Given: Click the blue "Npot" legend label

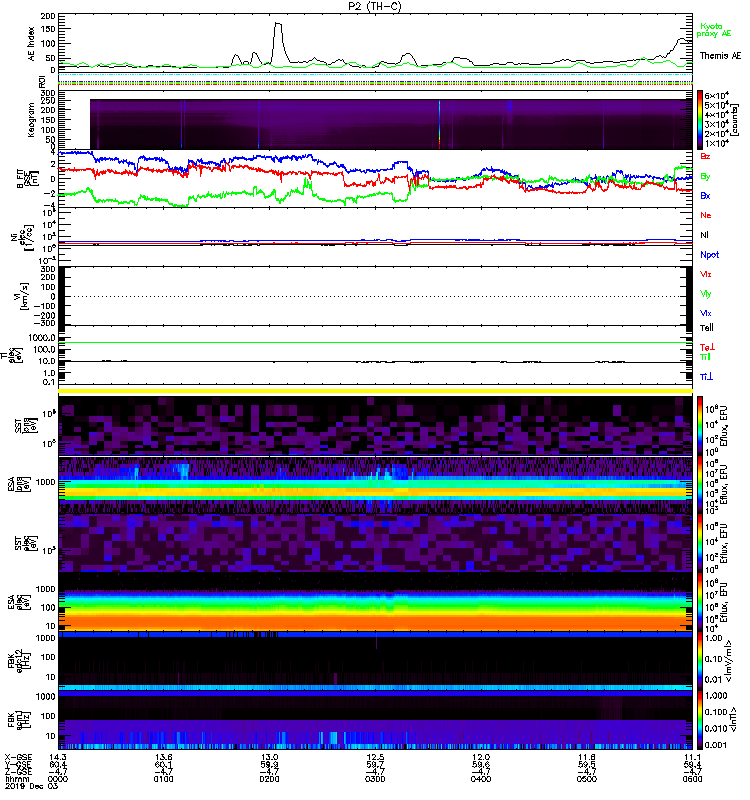Looking at the screenshot, I should click(710, 255).
